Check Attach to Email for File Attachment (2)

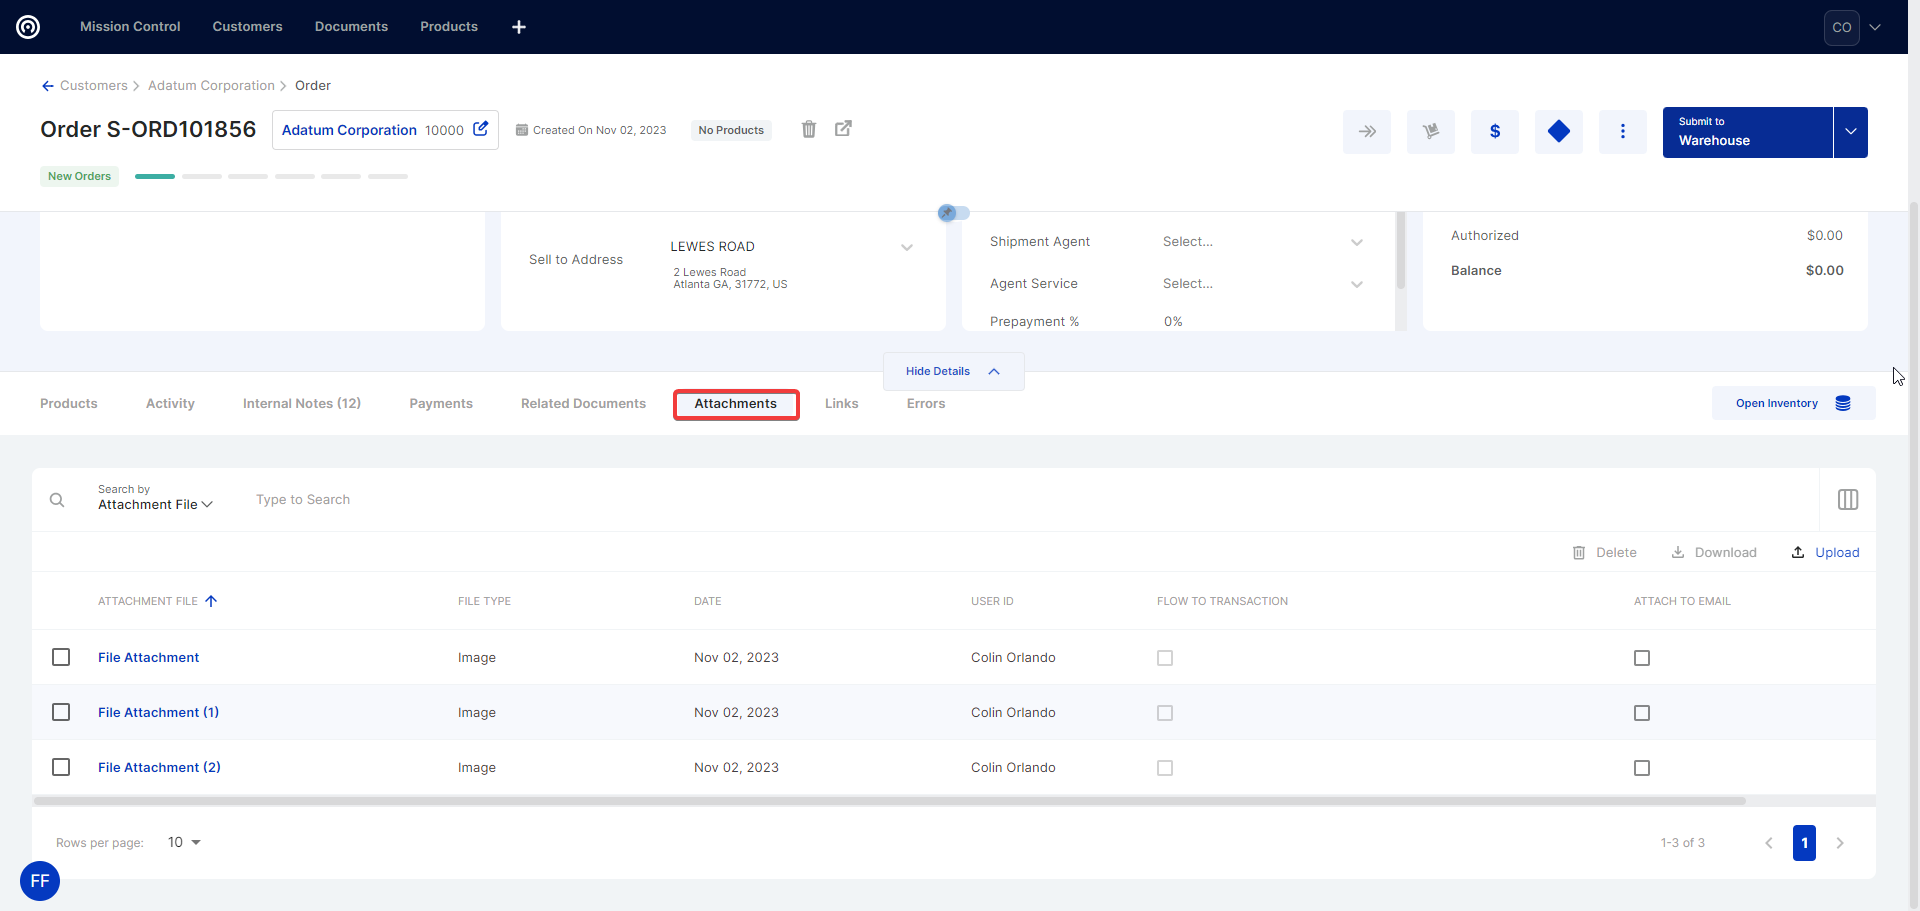coord(1641,768)
